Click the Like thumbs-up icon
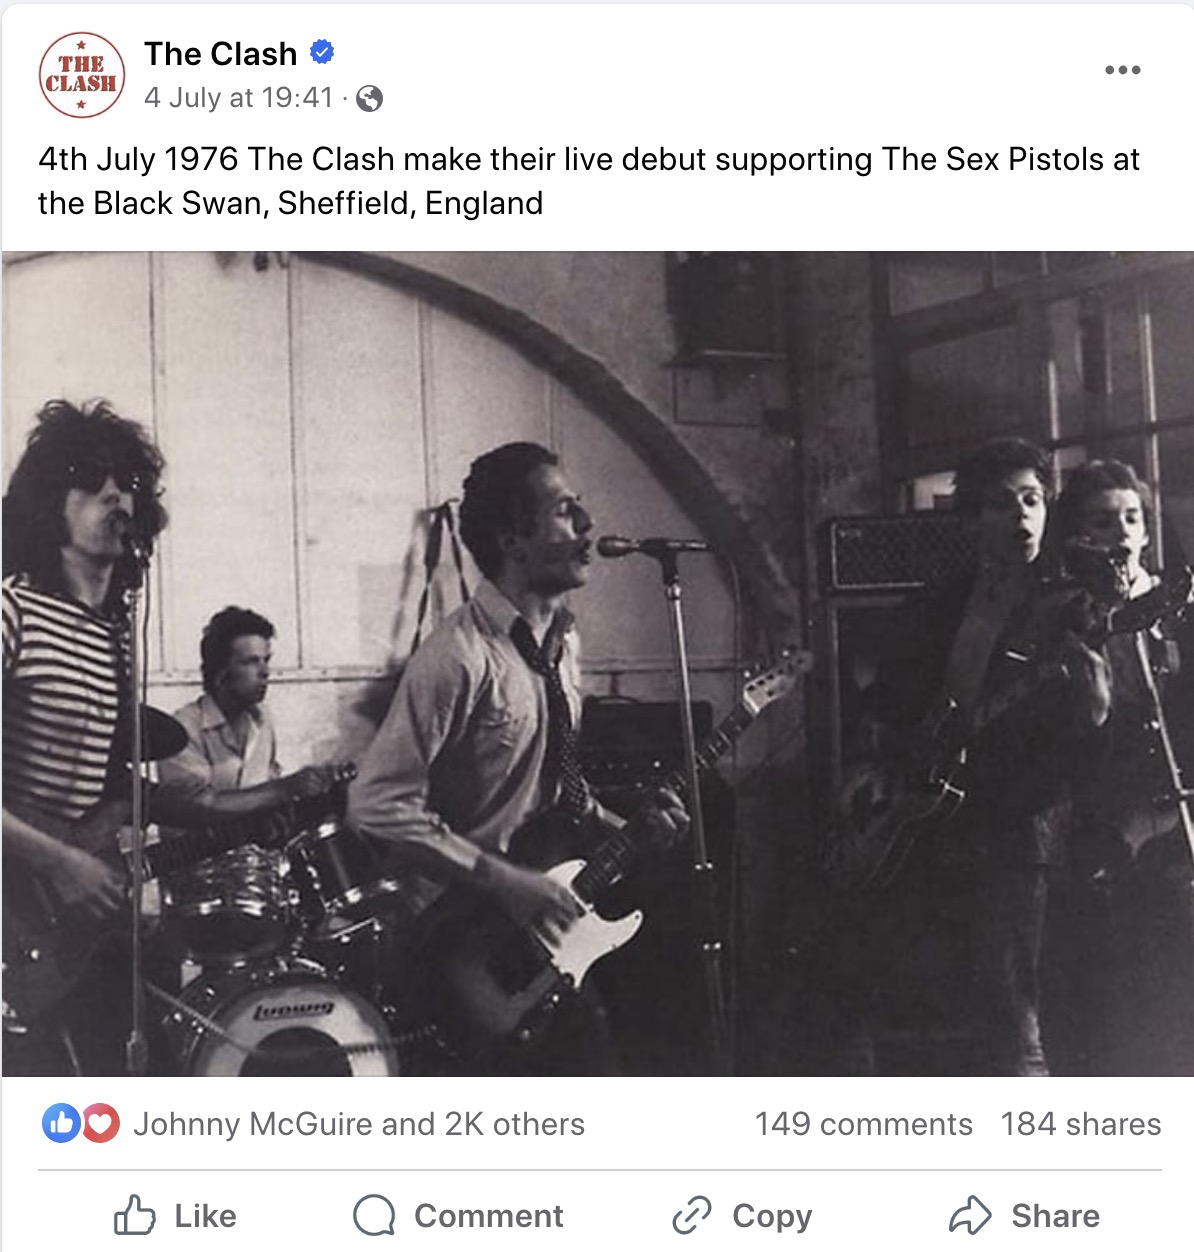 click(134, 1216)
